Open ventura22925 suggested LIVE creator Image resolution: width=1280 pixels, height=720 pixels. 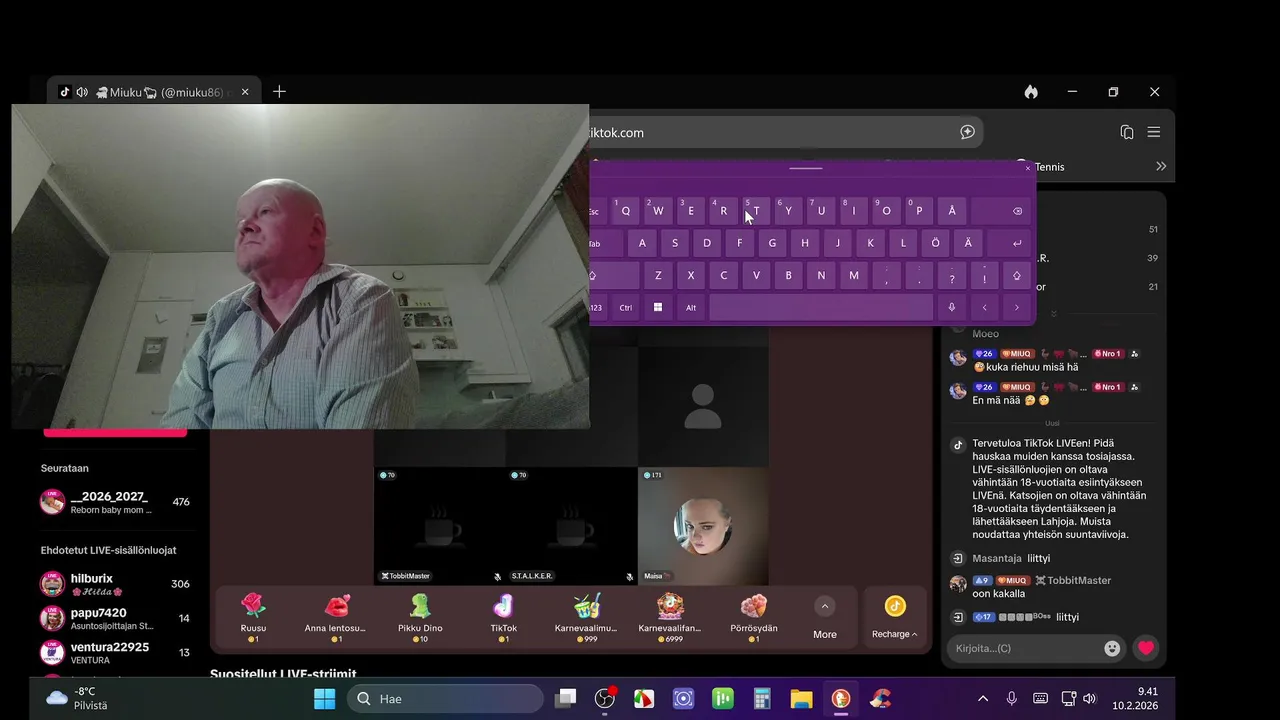coord(115,652)
